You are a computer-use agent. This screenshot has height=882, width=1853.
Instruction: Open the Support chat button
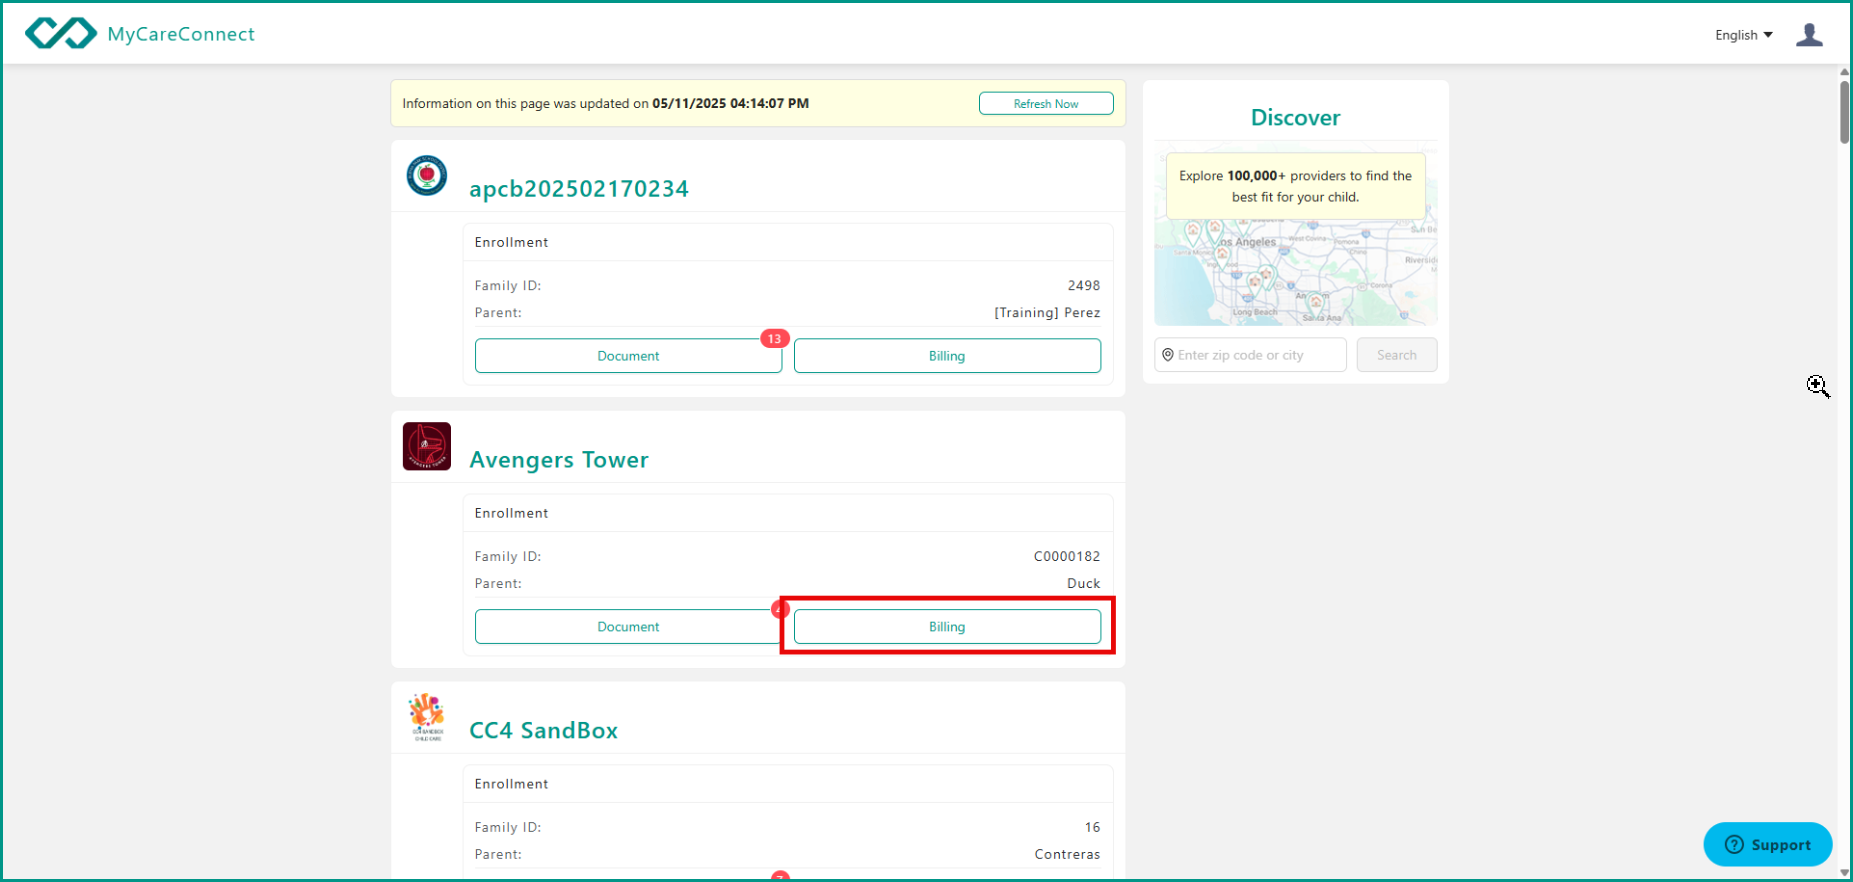(1768, 845)
